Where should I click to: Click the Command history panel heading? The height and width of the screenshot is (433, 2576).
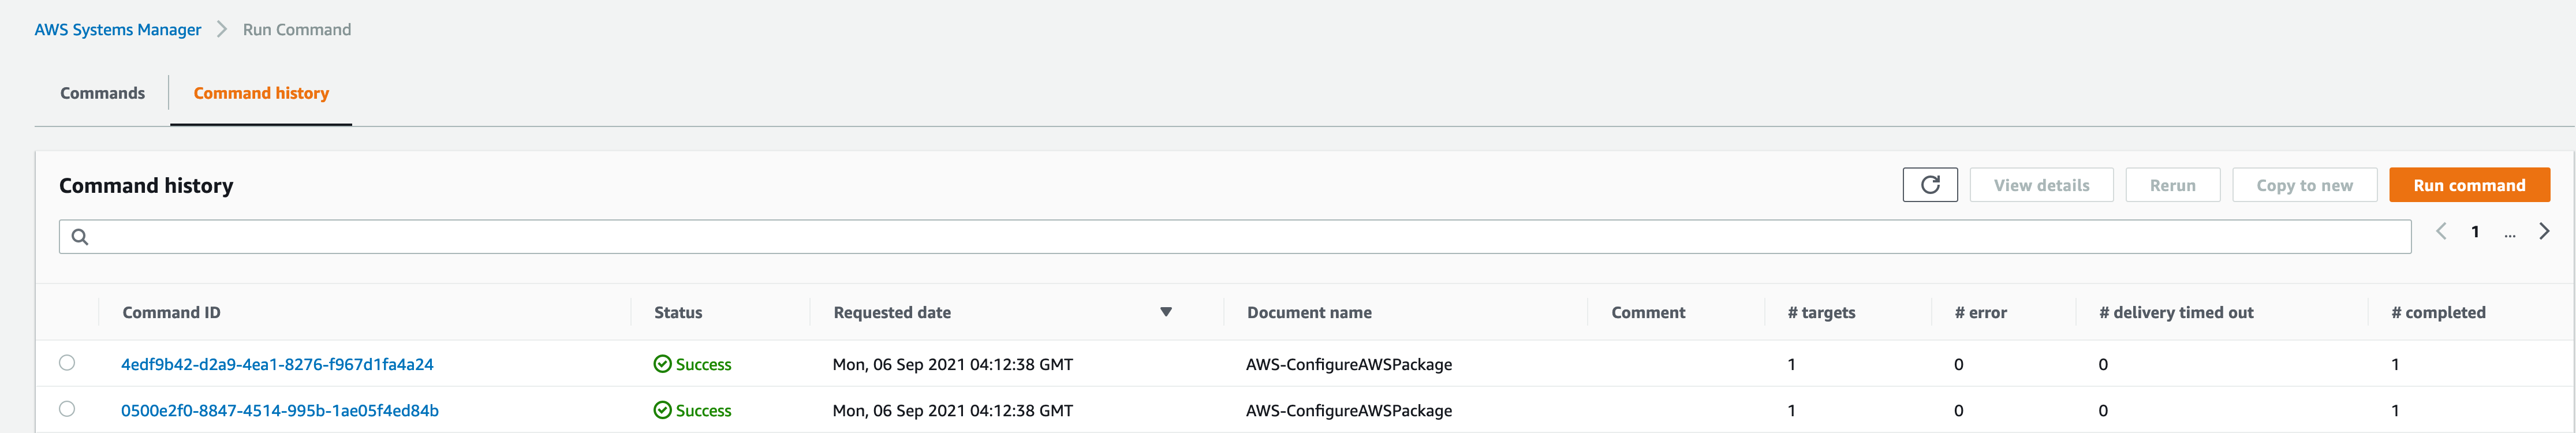pos(146,185)
